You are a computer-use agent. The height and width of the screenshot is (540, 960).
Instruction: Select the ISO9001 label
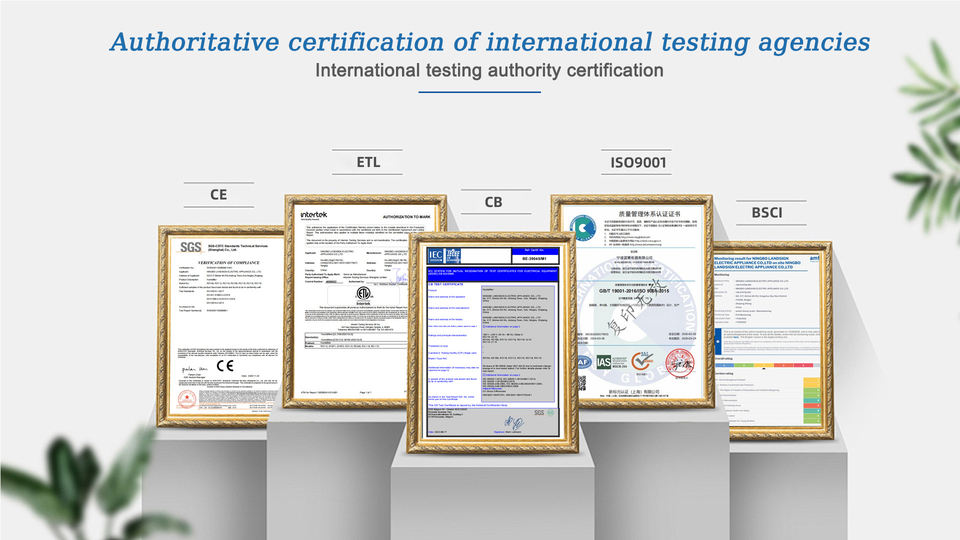point(638,162)
